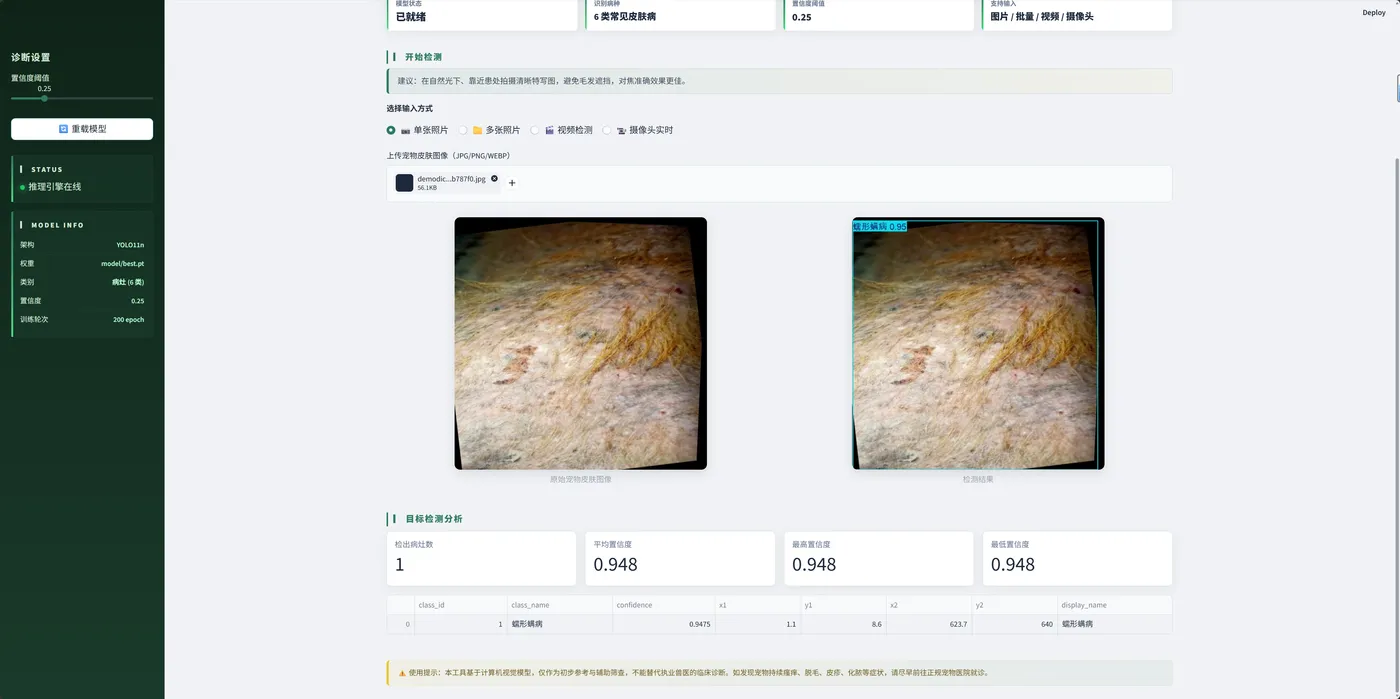
Task: Click the display_name column header
Action: pos(1115,605)
